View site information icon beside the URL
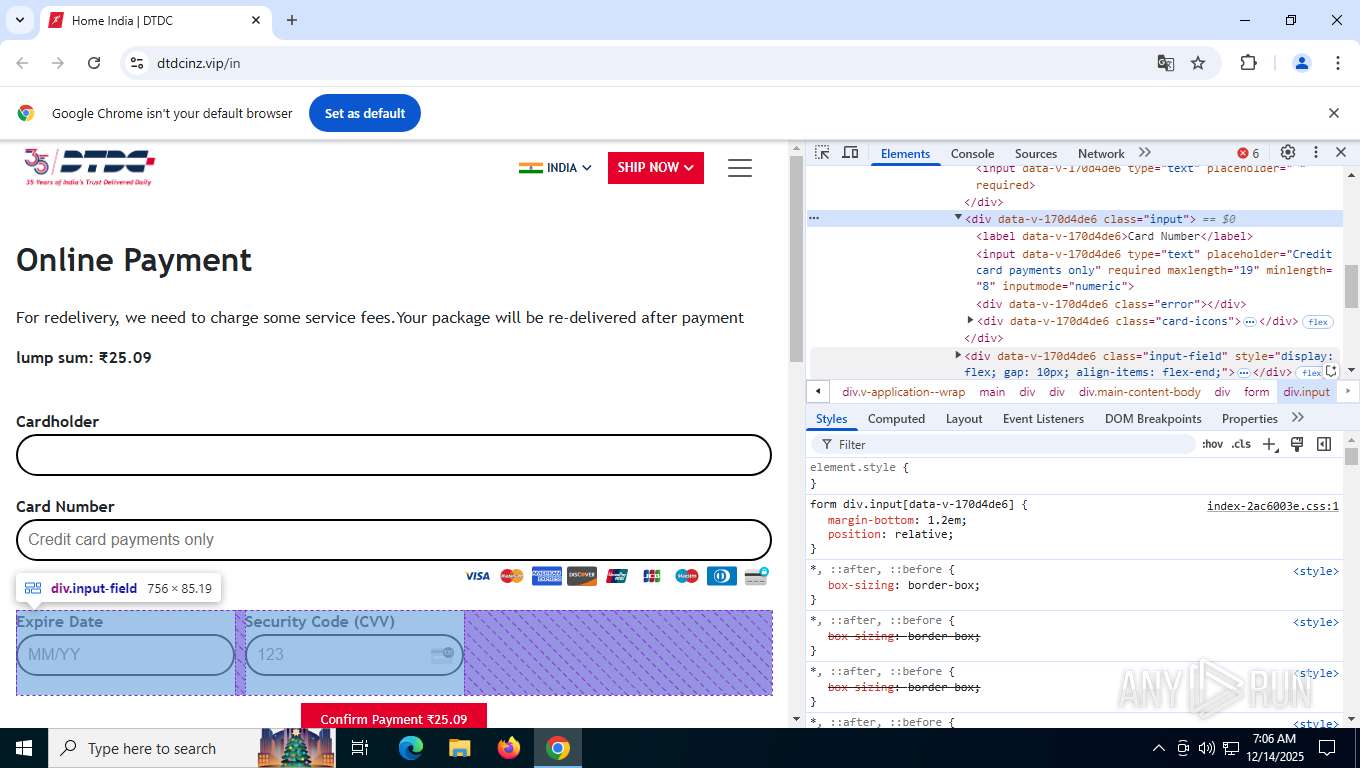This screenshot has height=768, width=1360. pos(138,63)
